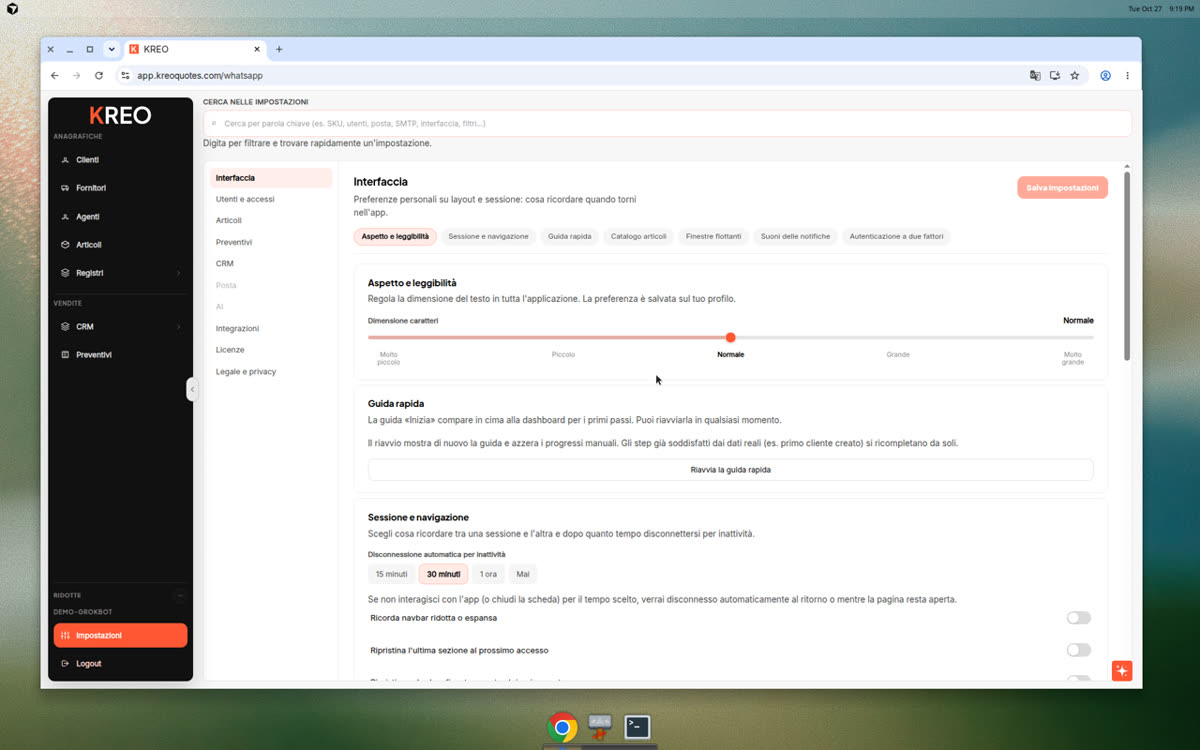The height and width of the screenshot is (750, 1200).
Task: Open the Terminal from the dock
Action: [637, 727]
